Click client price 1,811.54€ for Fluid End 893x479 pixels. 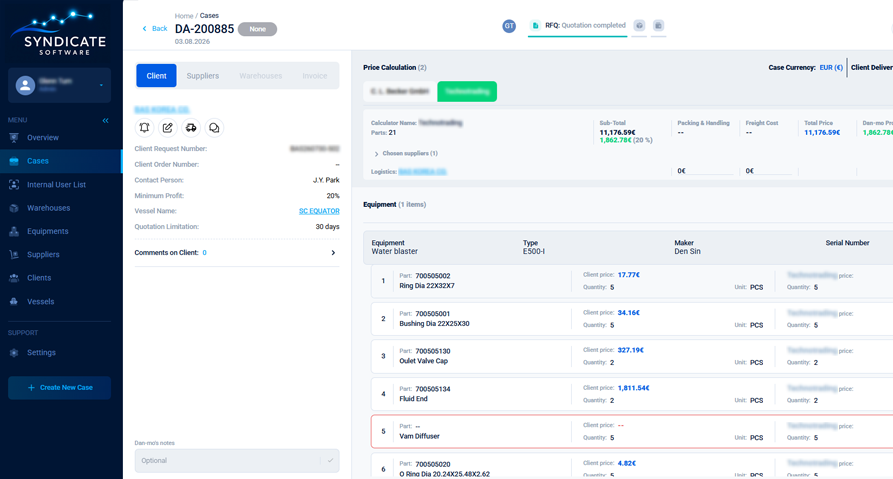point(633,388)
